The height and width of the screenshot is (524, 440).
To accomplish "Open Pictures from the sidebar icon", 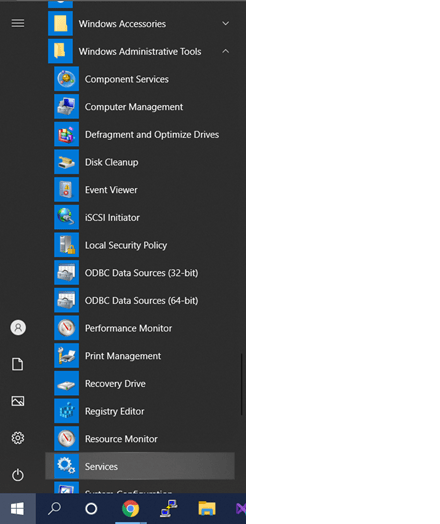I will tap(18, 401).
